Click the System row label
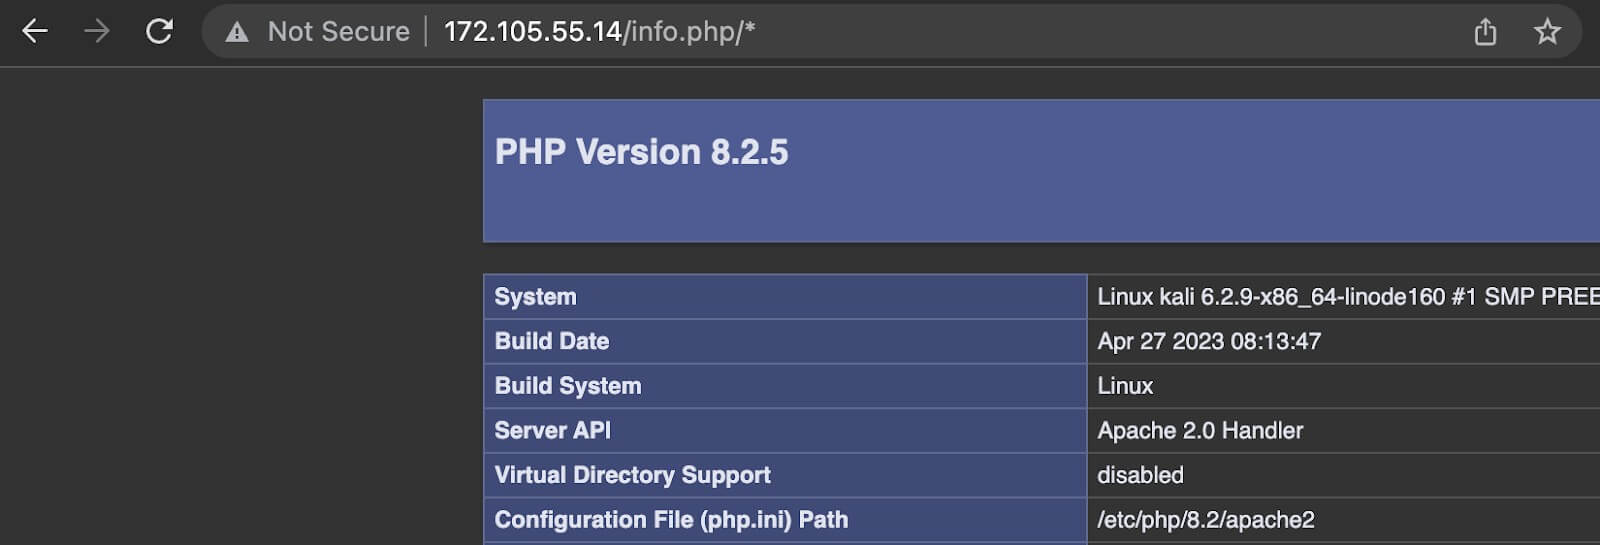Screen dimensions: 1600x545 tap(535, 297)
